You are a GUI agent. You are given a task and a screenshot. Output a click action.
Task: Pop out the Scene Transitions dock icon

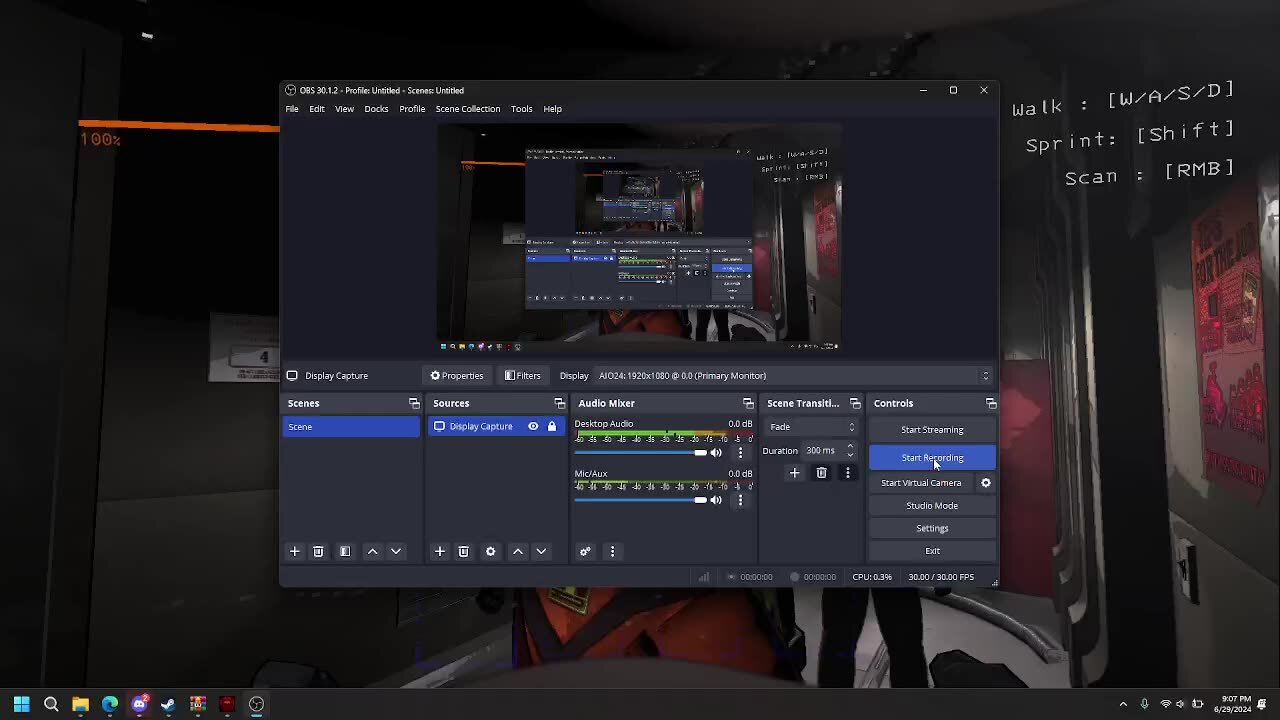[854, 403]
